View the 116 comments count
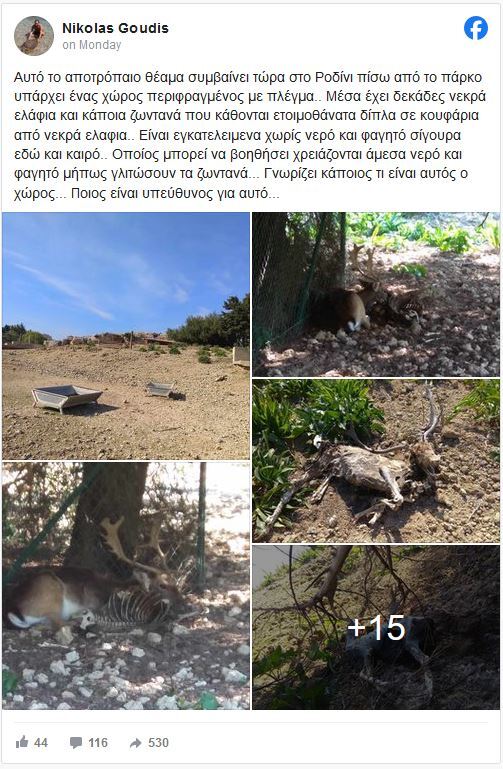503x769 pixels. [x=98, y=743]
